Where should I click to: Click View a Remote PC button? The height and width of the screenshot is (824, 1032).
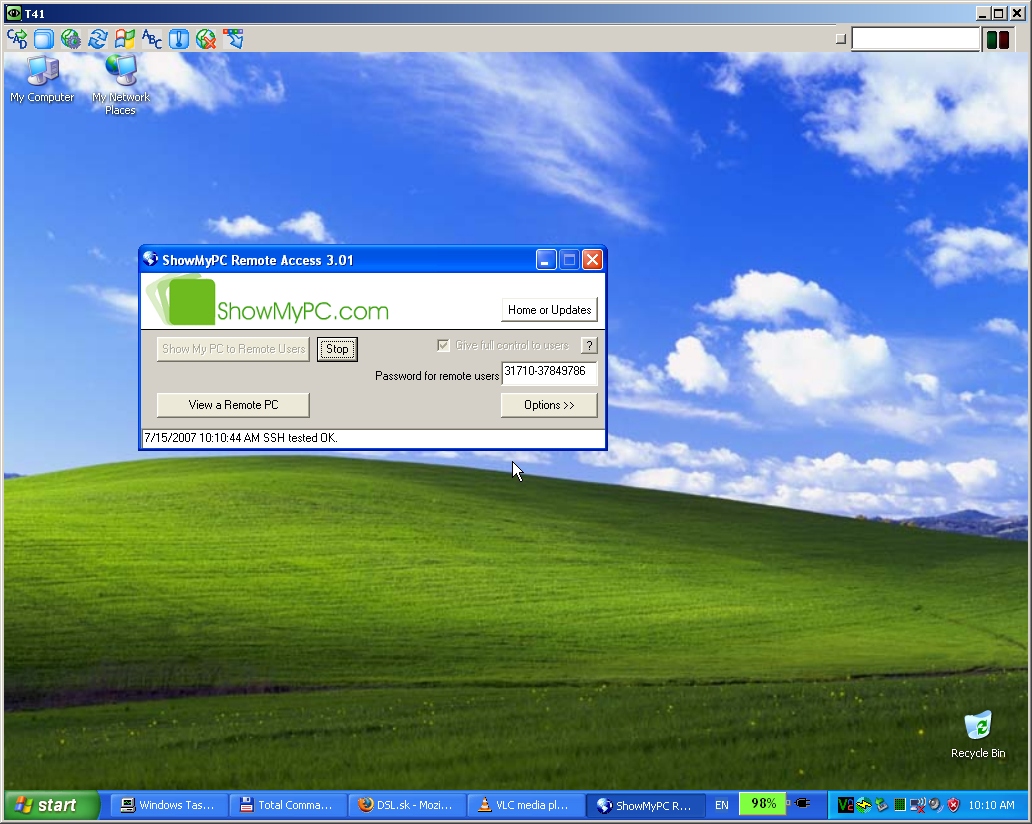point(234,405)
